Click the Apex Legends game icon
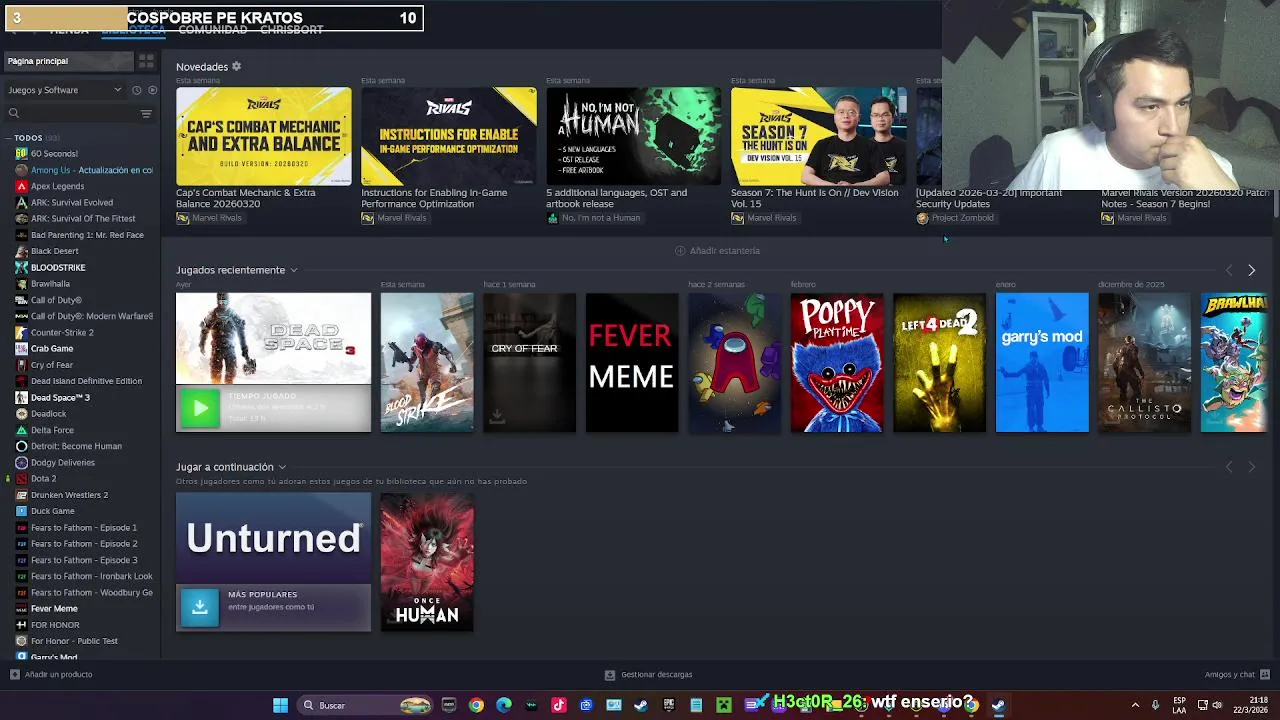This screenshot has width=1280, height=720. pyautogui.click(x=21, y=186)
